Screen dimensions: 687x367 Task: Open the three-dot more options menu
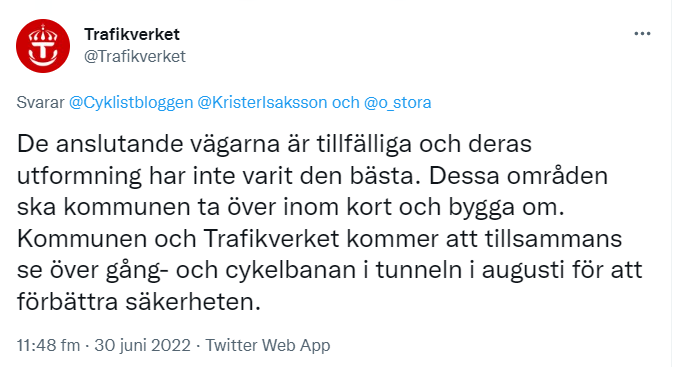tap(642, 34)
